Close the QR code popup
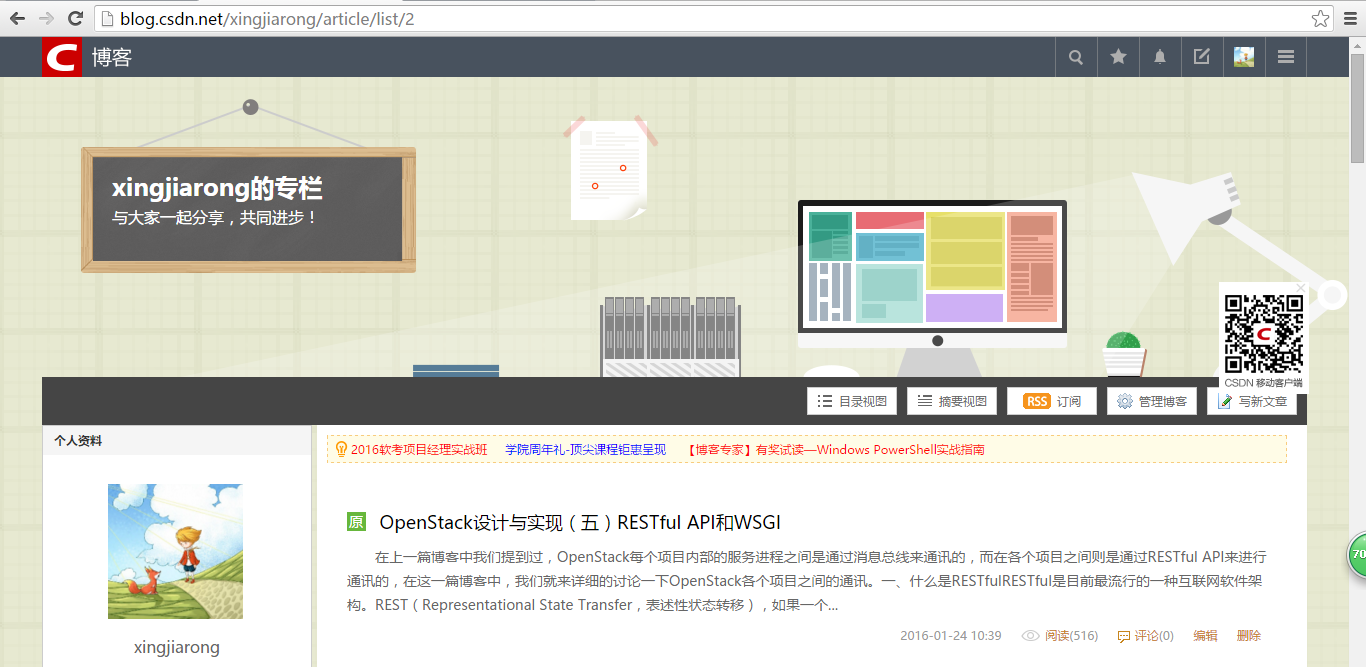1366x667 pixels. coord(1300,288)
